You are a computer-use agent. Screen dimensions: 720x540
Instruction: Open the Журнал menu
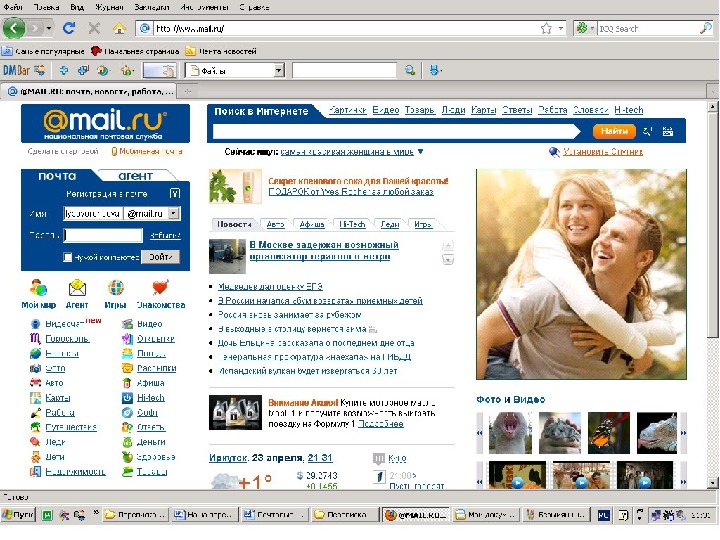[109, 7]
